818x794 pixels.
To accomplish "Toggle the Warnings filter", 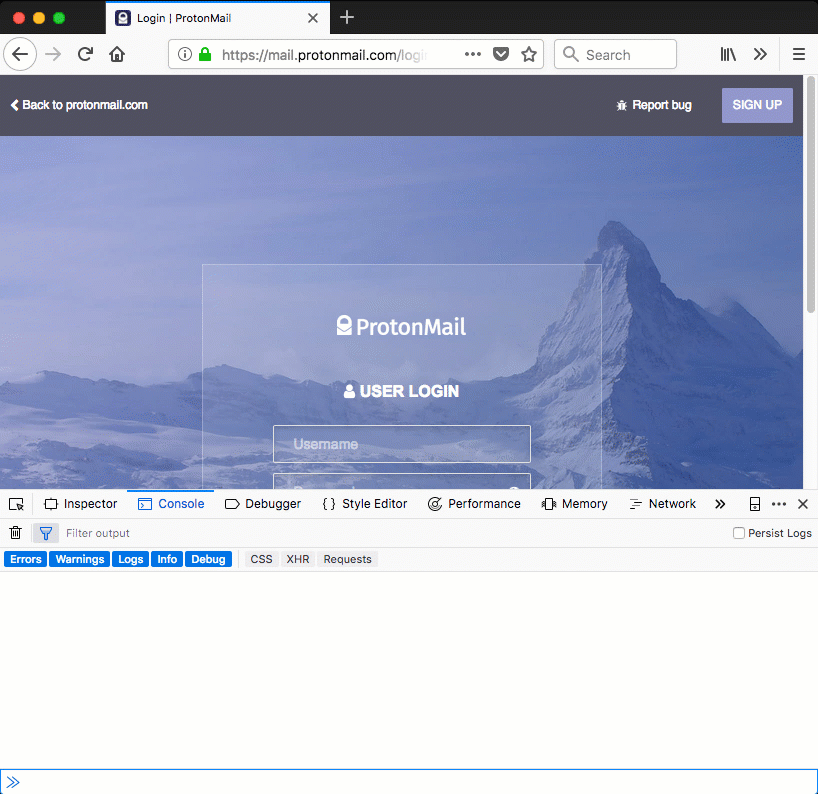I will (80, 559).
